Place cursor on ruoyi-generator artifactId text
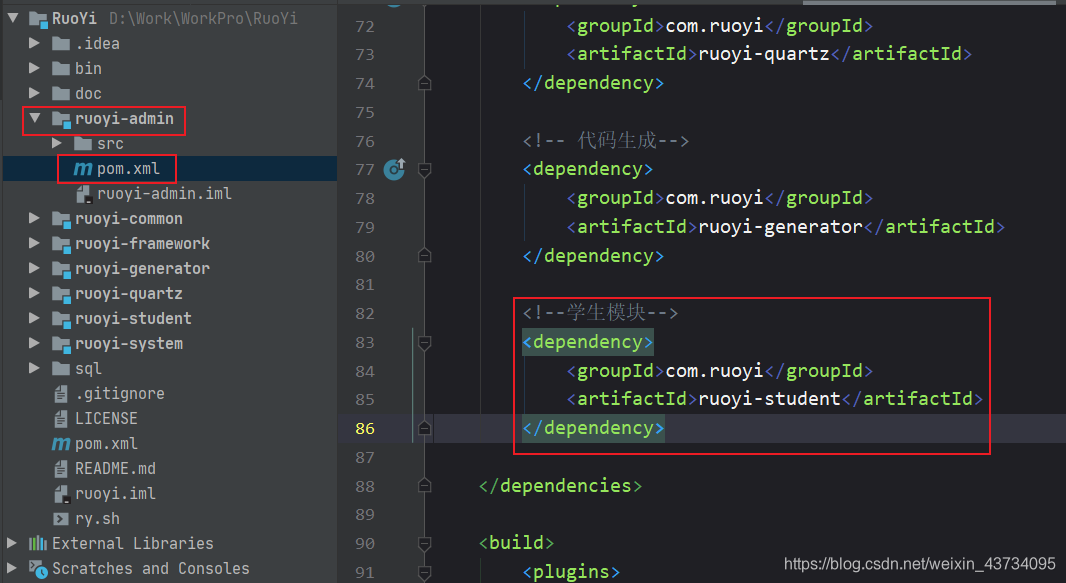The image size is (1066, 583). (x=780, y=227)
